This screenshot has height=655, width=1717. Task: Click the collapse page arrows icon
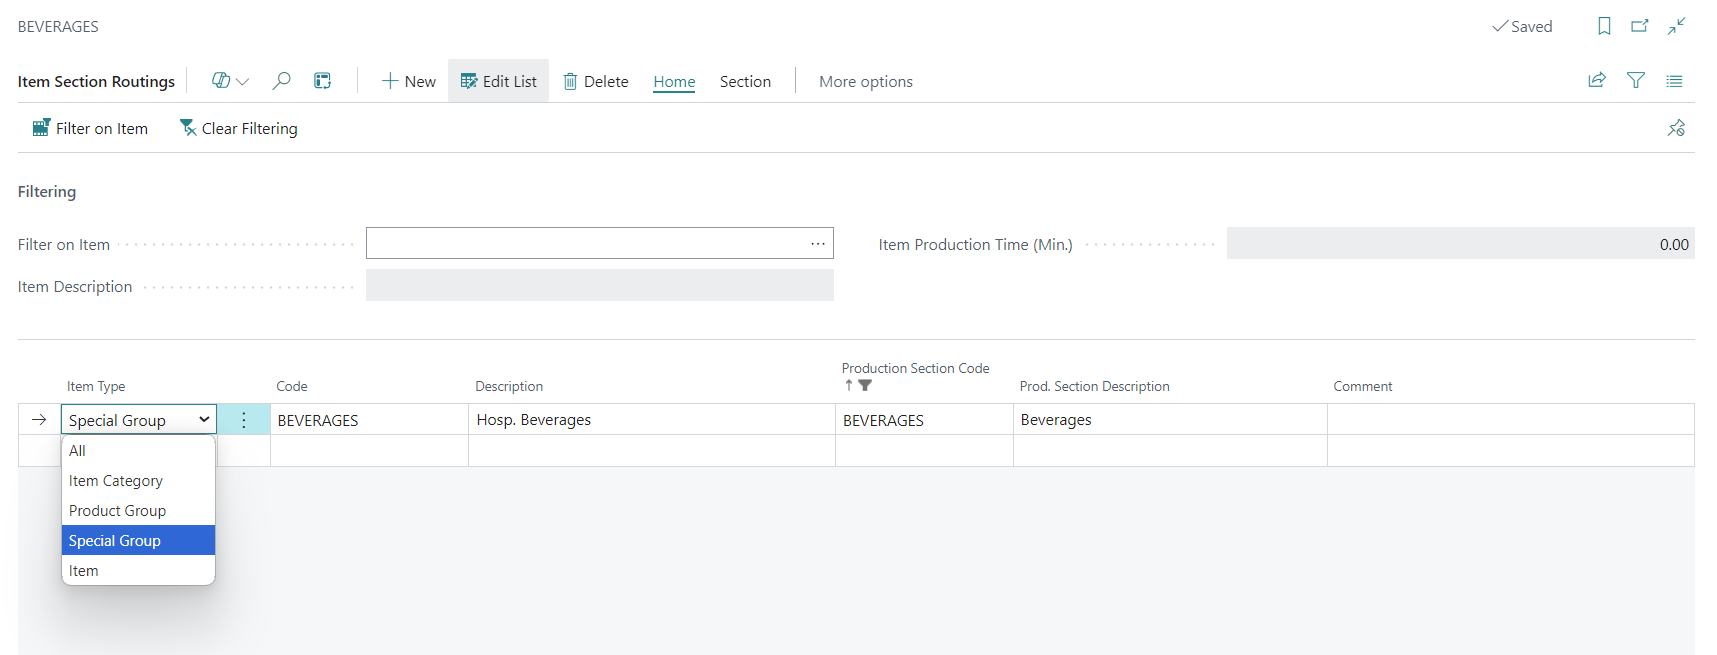point(1677,27)
